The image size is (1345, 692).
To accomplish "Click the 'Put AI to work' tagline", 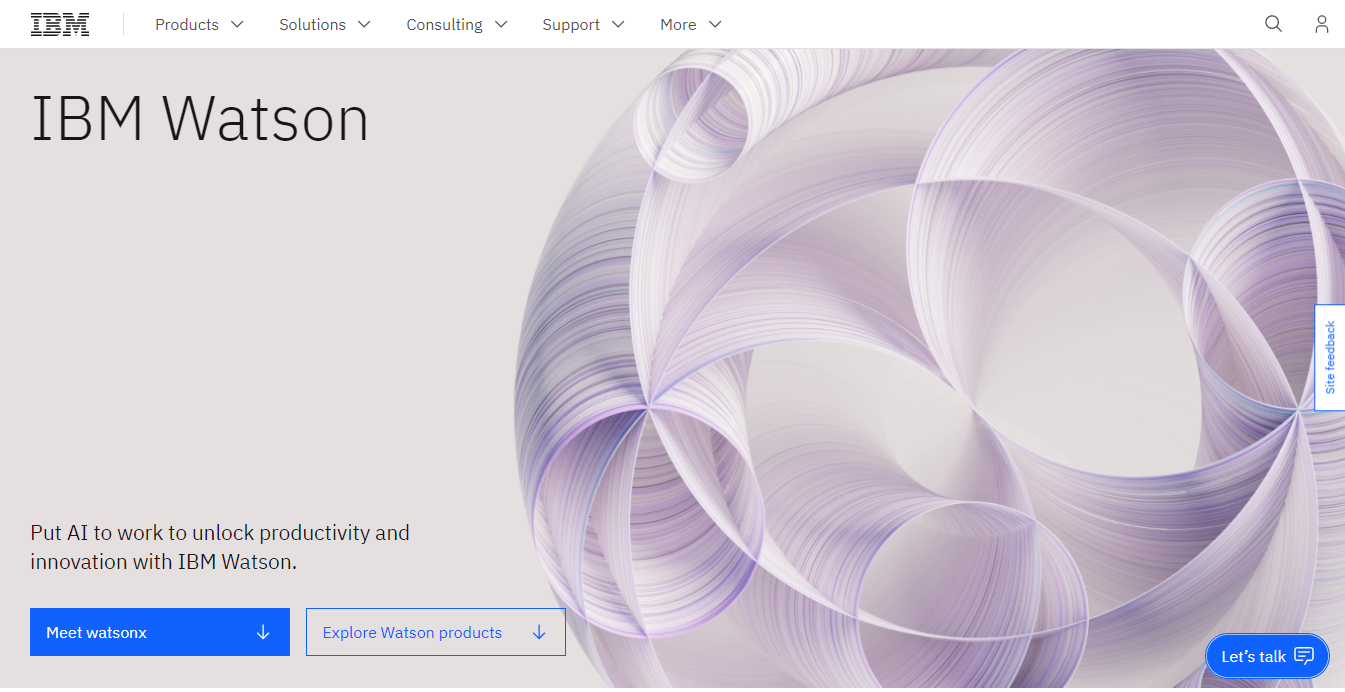I will (220, 547).
